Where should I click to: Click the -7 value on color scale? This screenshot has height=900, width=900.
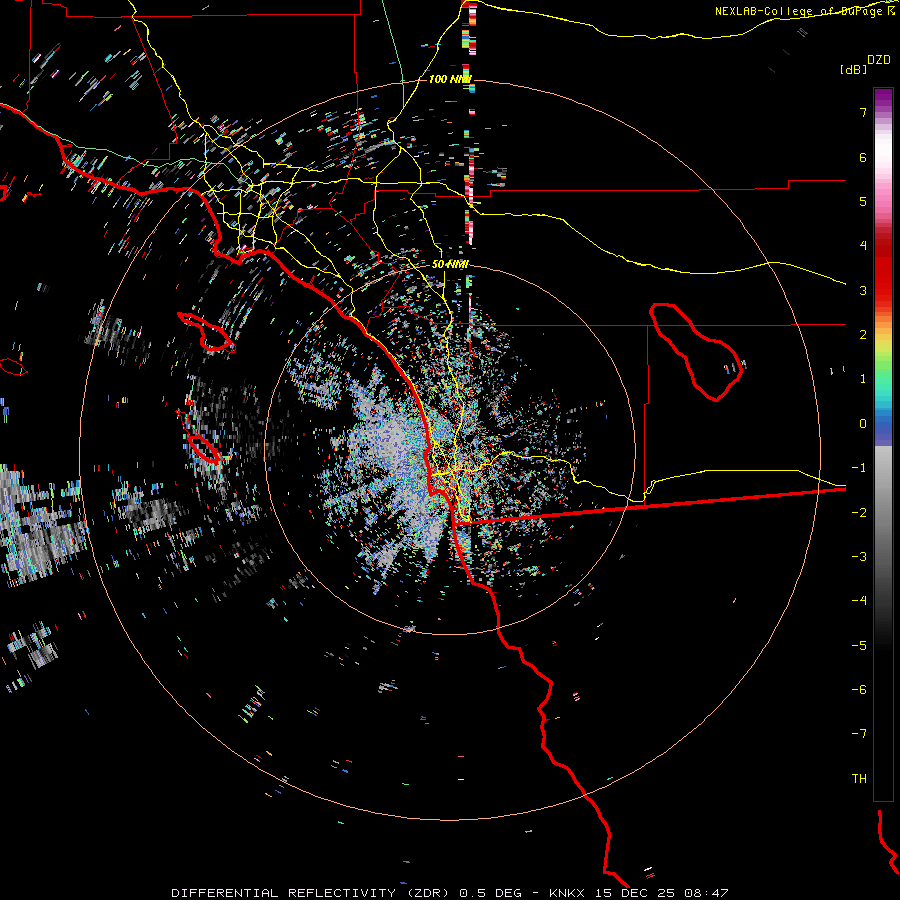[859, 734]
